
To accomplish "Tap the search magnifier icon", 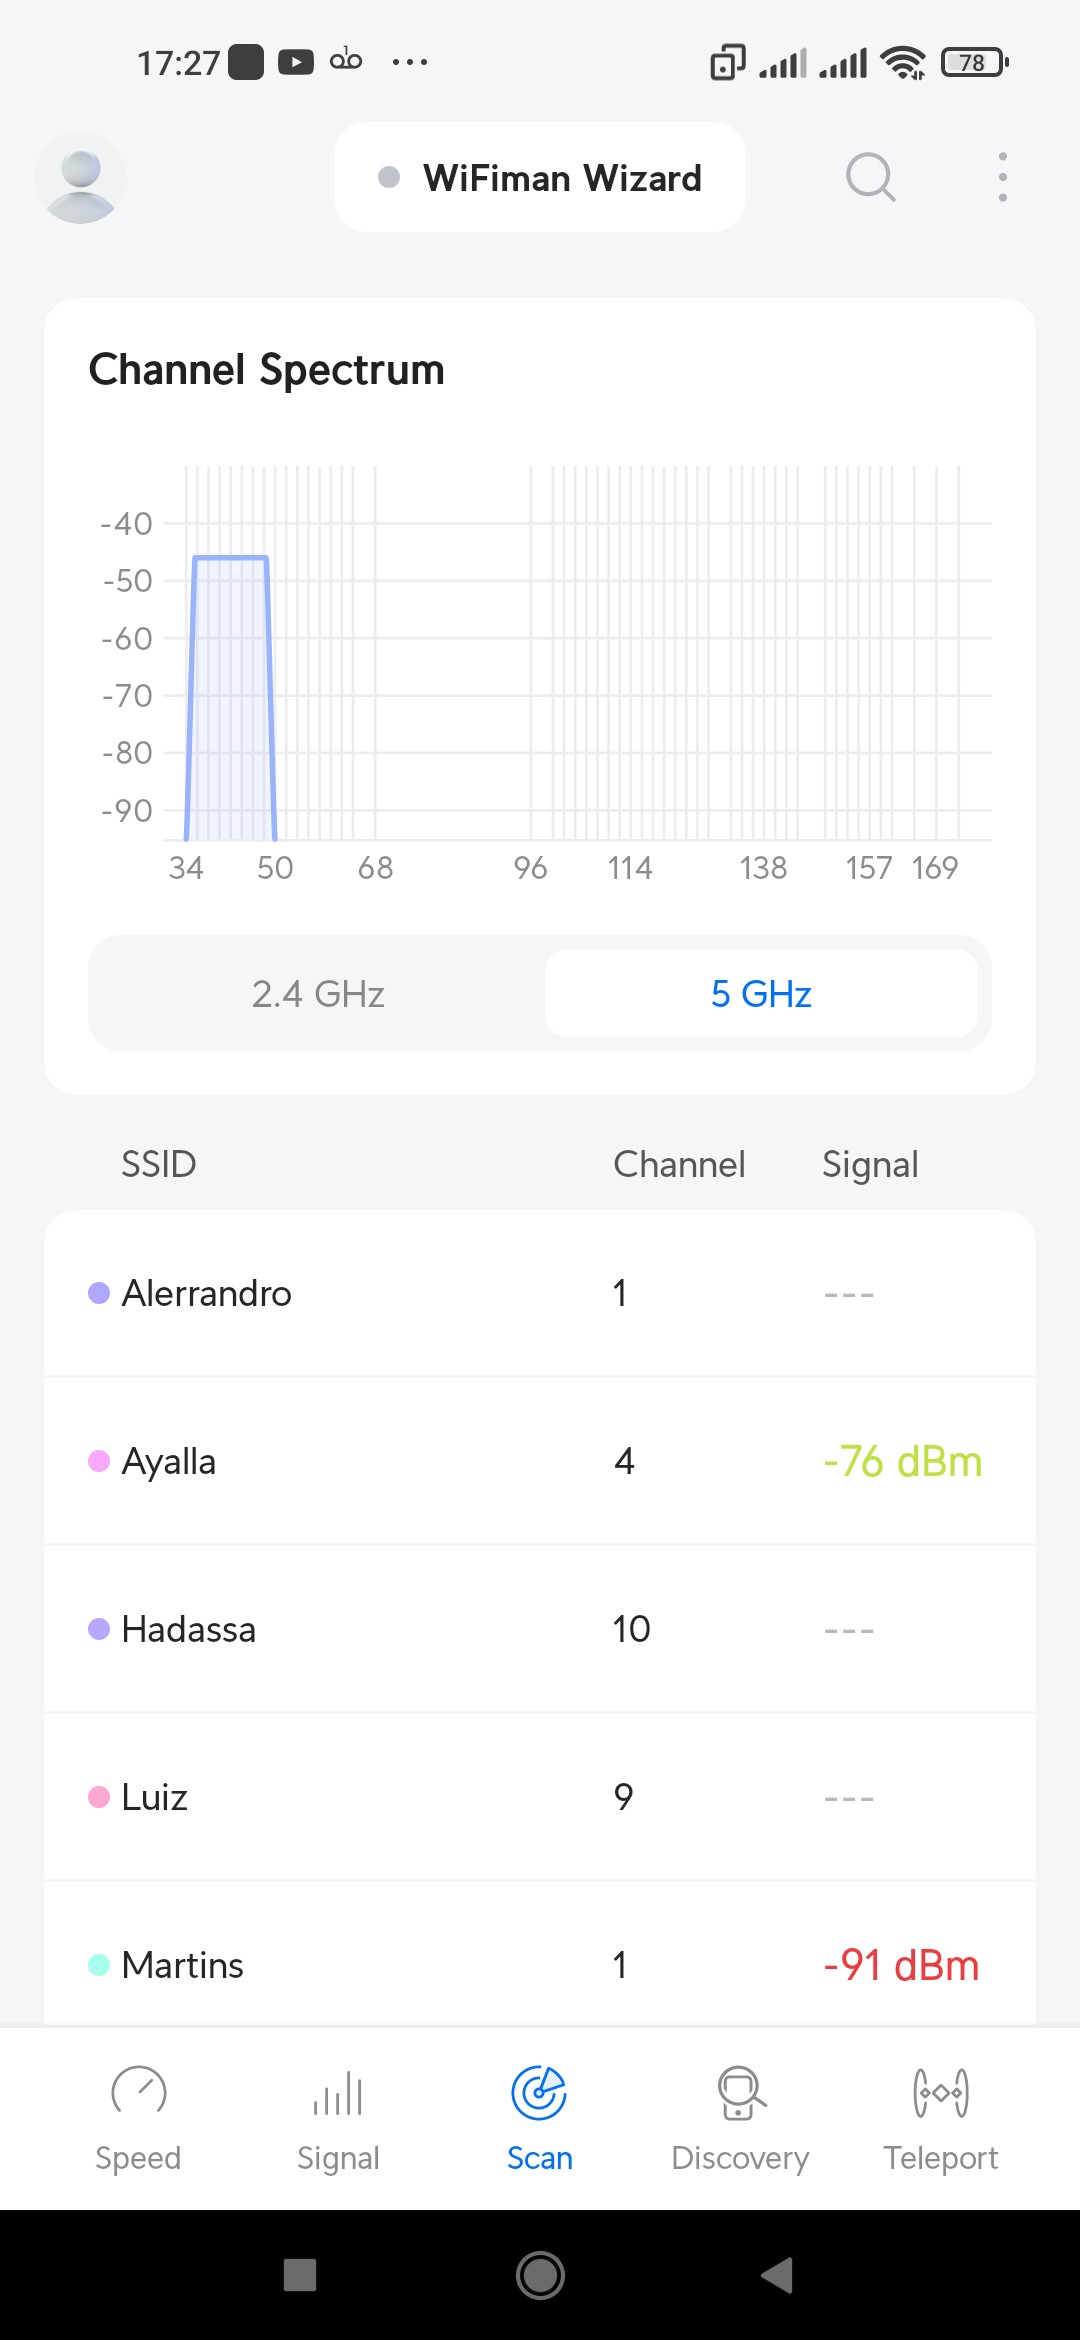I will click(870, 178).
